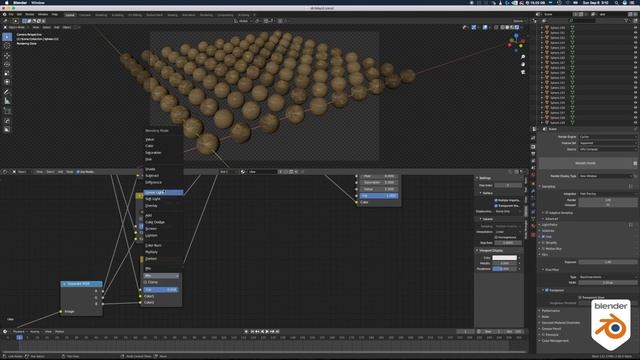Select the Transform tool in the viewport toolbar

pos(7,82)
